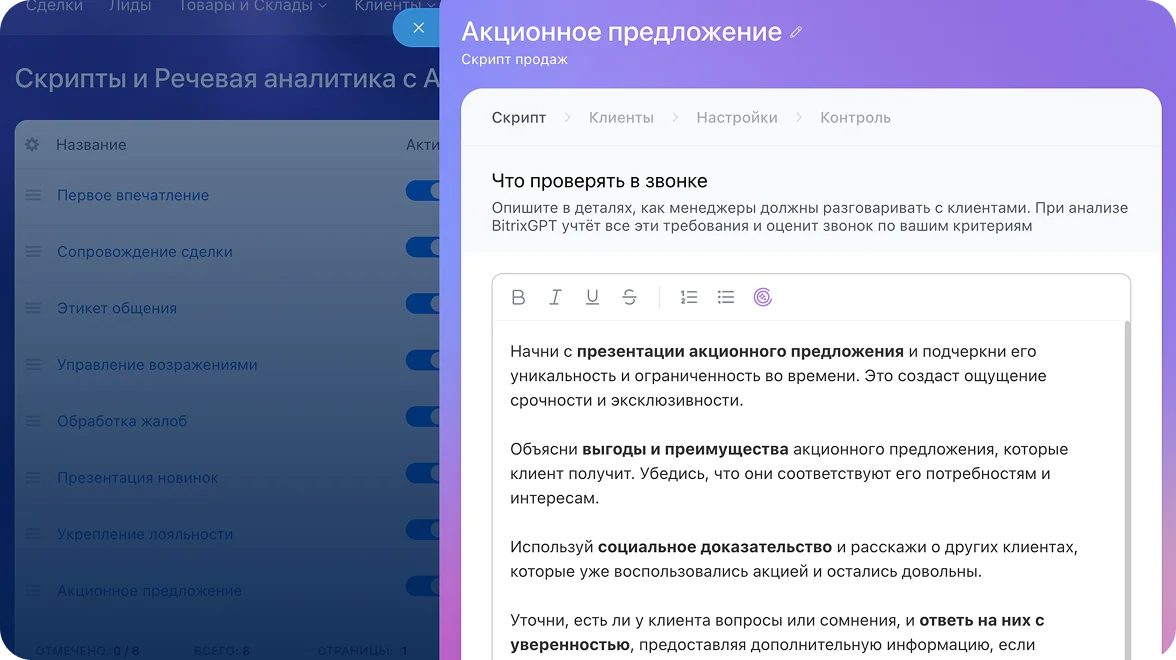Click the bold text социальное доказательство
Image resolution: width=1176 pixels, height=660 pixels.
point(715,547)
